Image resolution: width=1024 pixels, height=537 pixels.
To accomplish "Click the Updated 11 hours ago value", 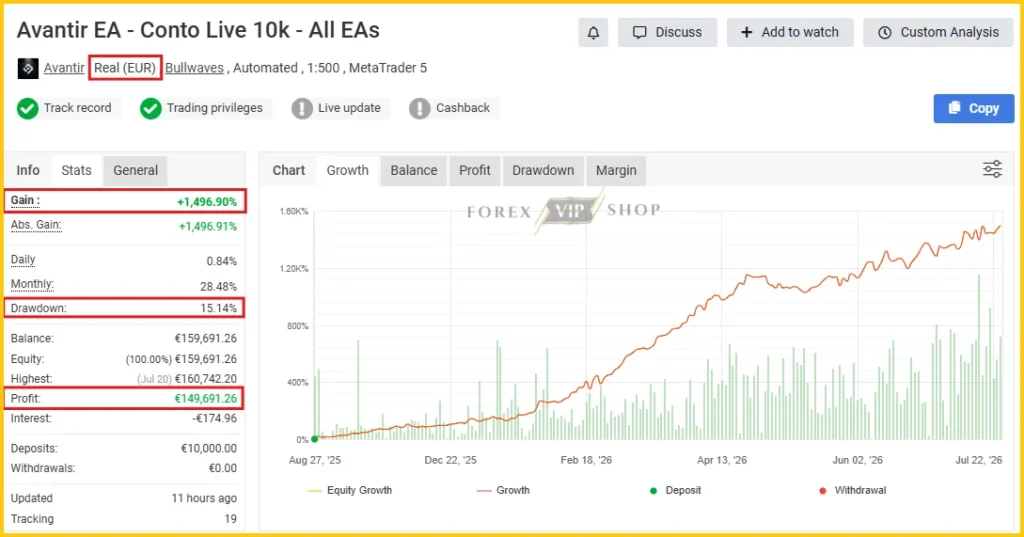I will point(204,498).
